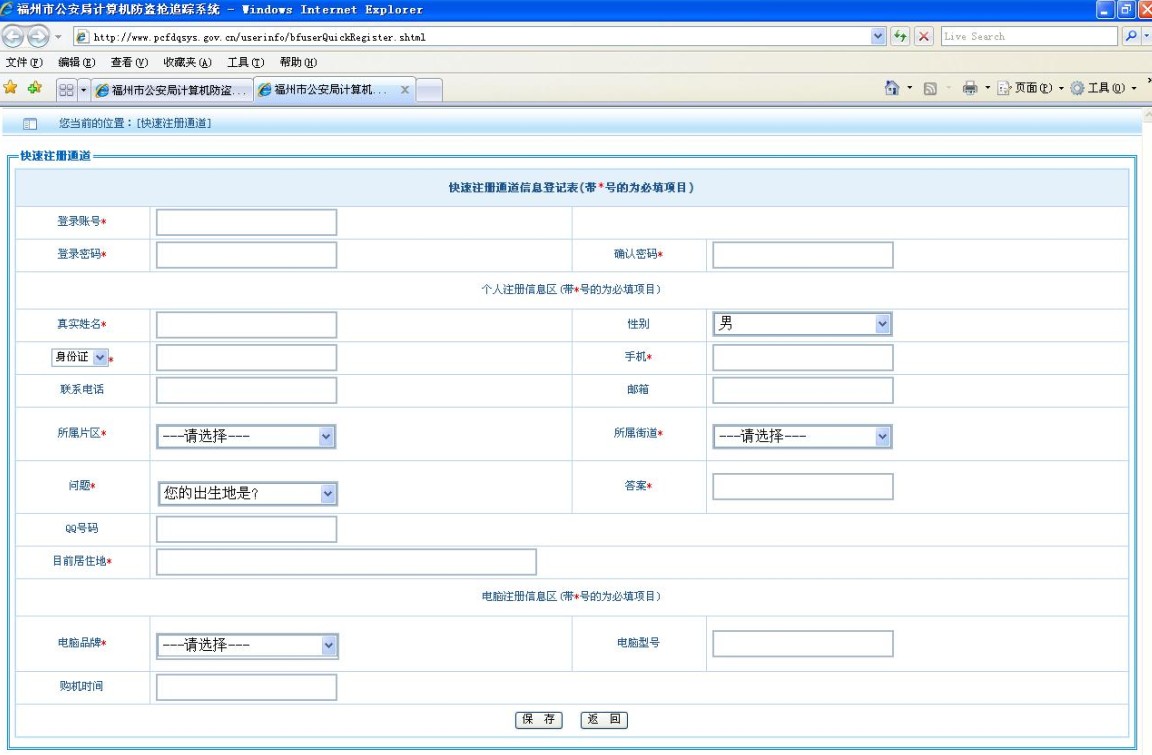The width and height of the screenshot is (1152, 755).
Task: Click the browser Back arrow button
Action: point(13,37)
